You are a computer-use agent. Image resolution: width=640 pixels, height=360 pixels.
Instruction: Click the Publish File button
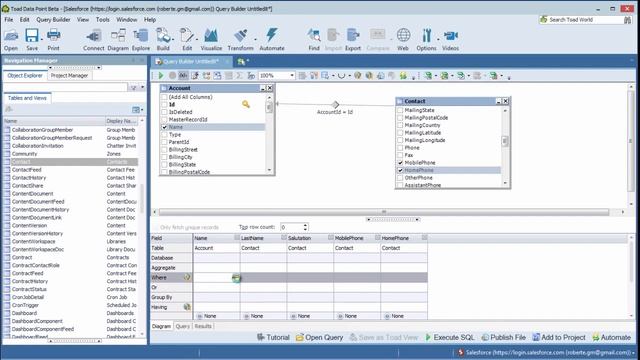point(504,338)
